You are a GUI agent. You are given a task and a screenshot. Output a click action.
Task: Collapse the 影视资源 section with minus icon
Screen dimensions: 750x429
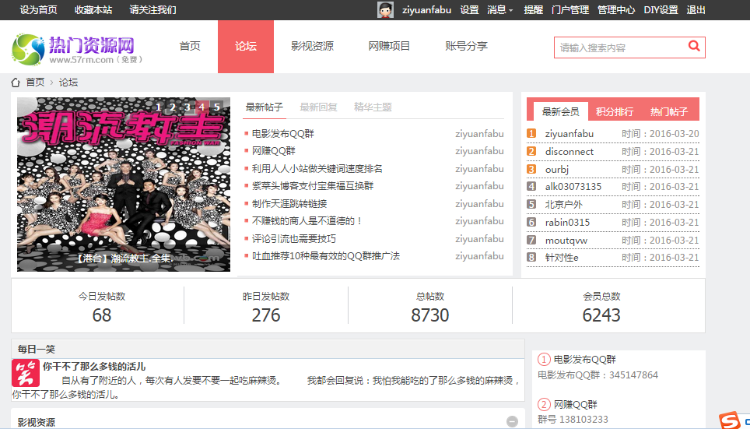click(512, 421)
